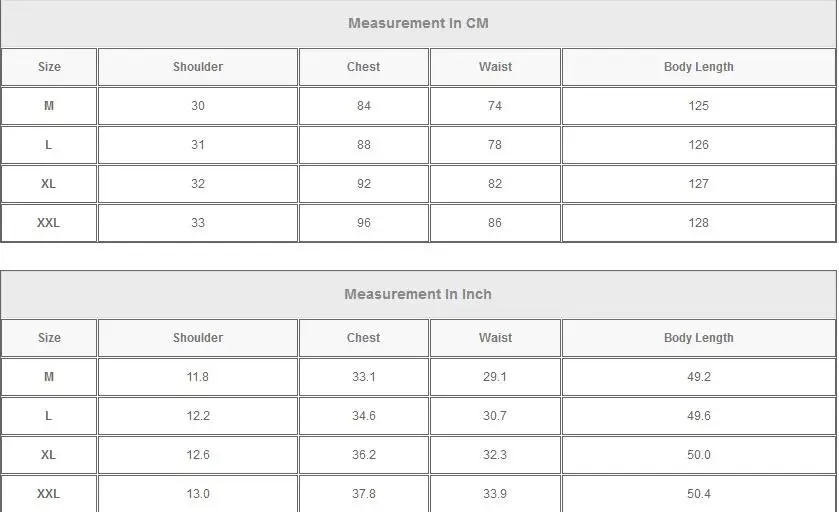Select the Body Length header in the Inch table

coord(698,338)
